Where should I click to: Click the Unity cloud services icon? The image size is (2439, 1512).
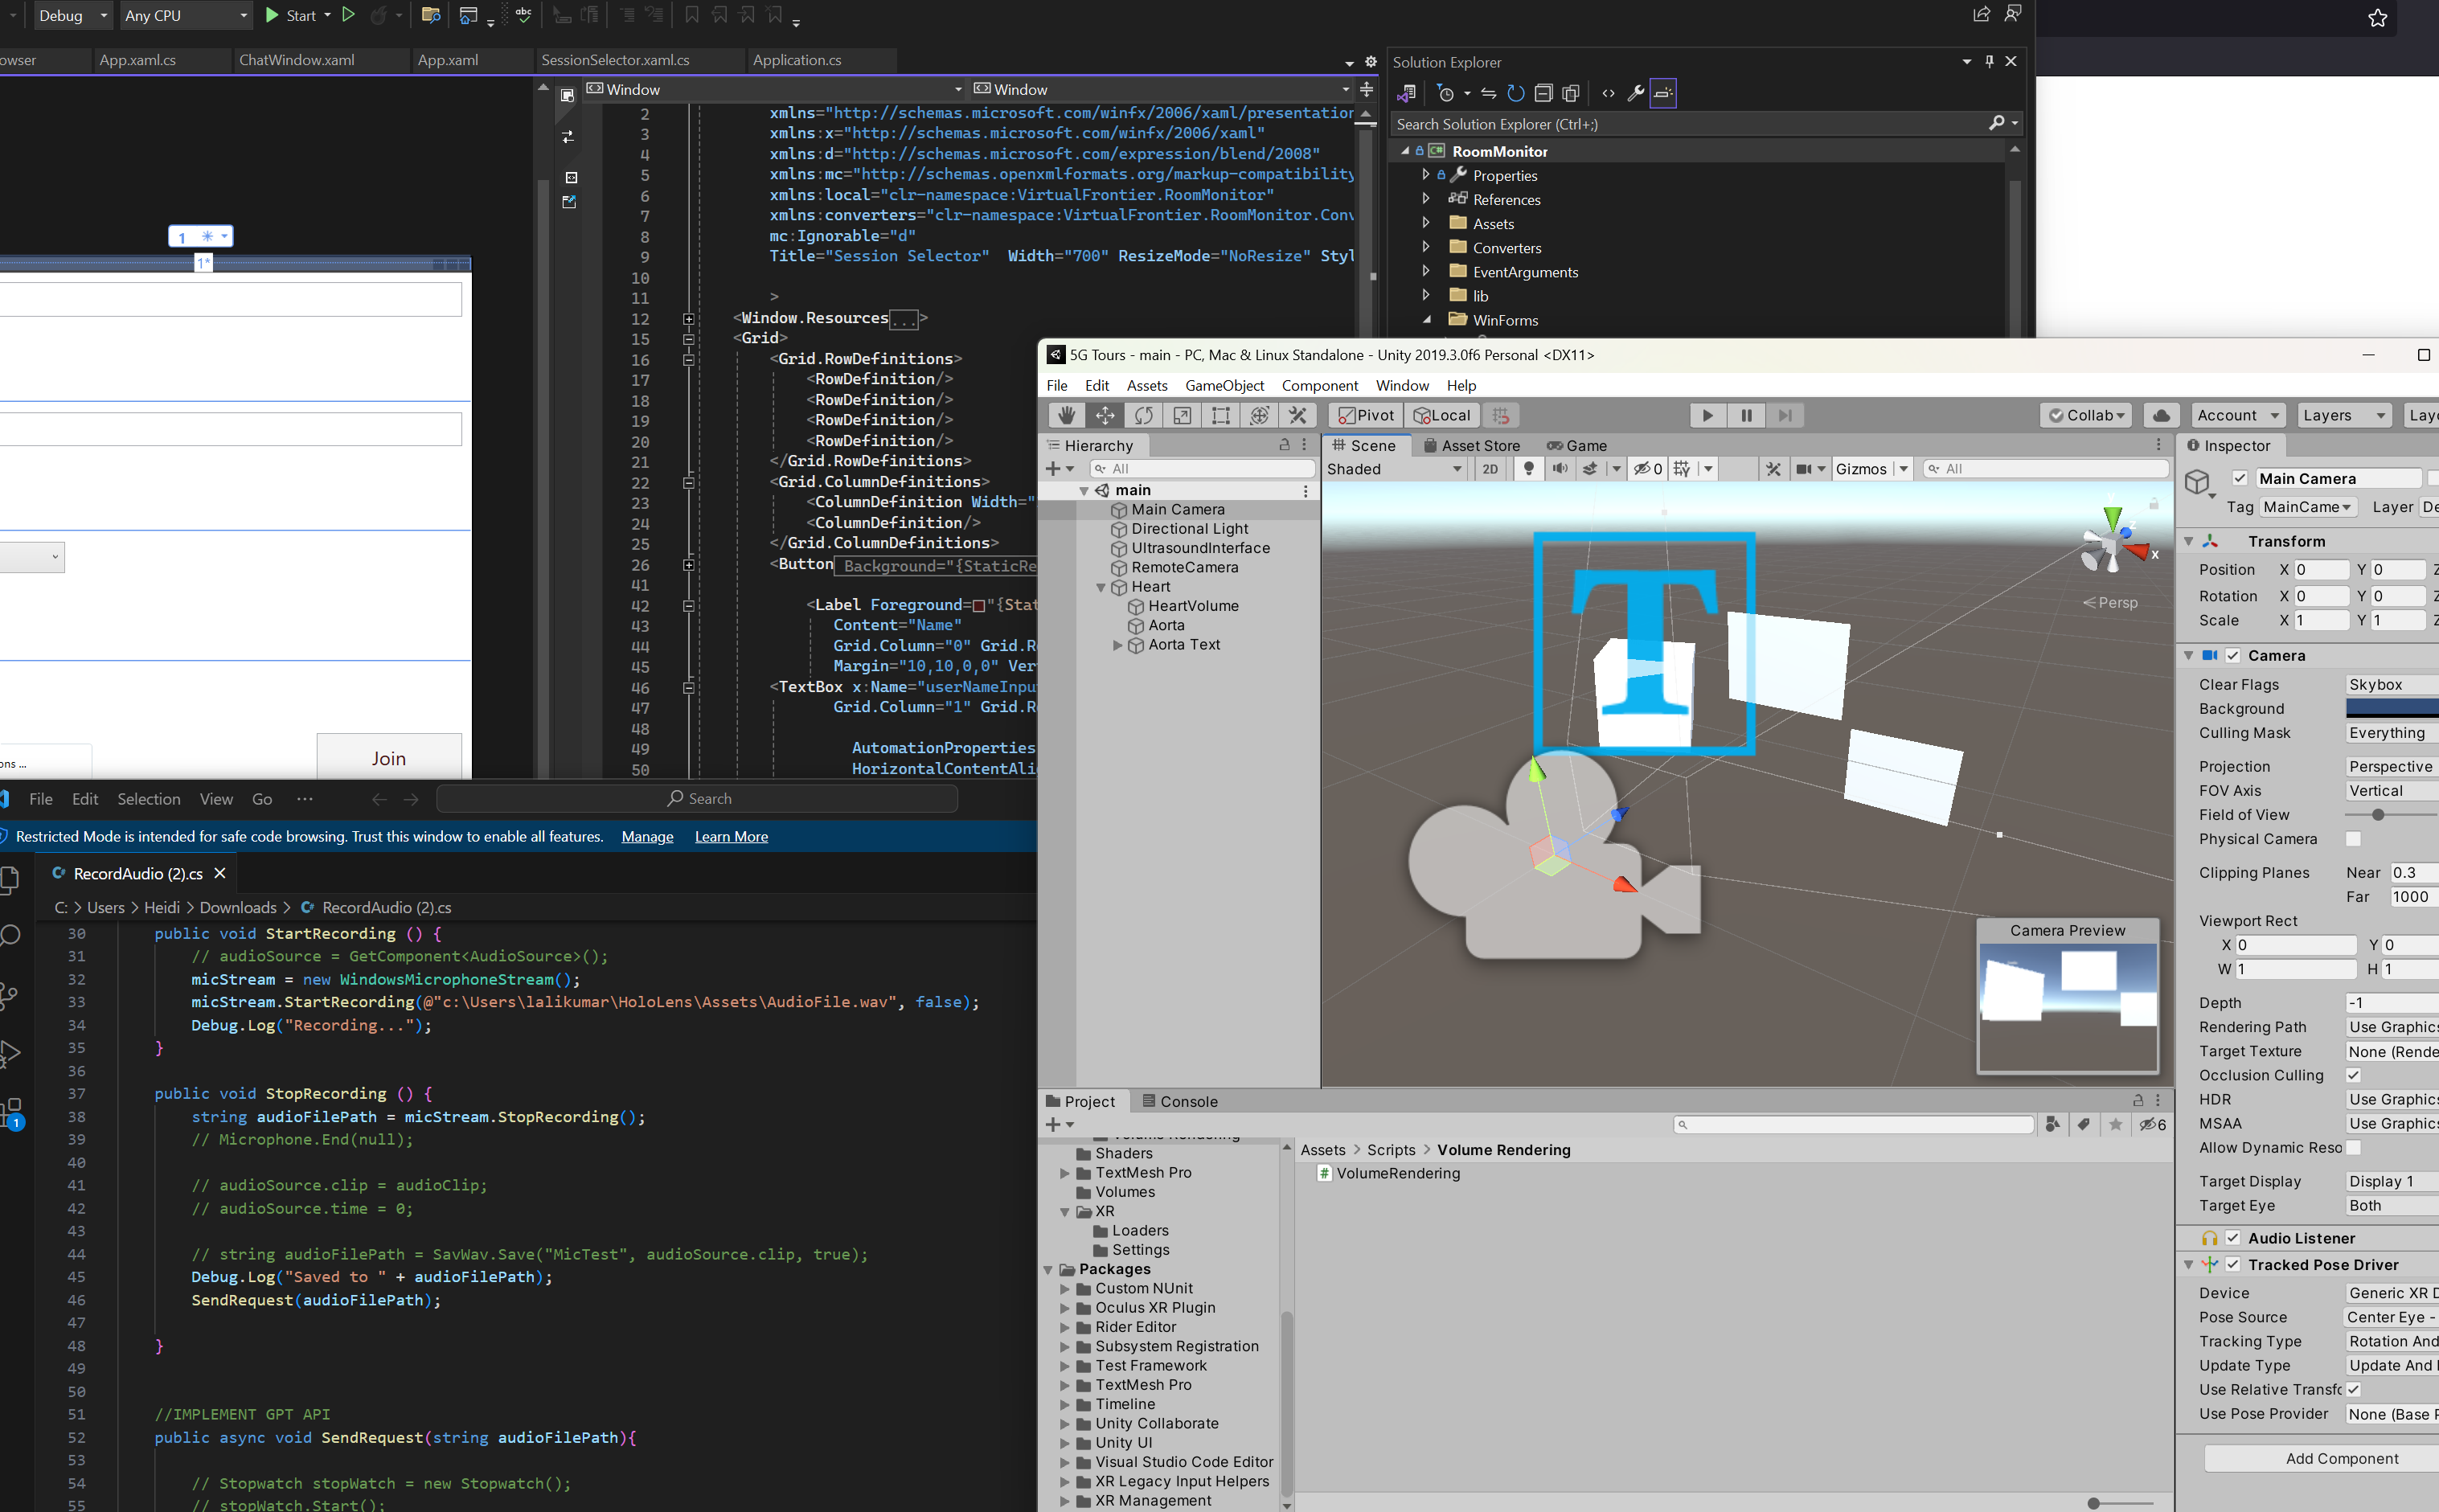tap(2161, 415)
